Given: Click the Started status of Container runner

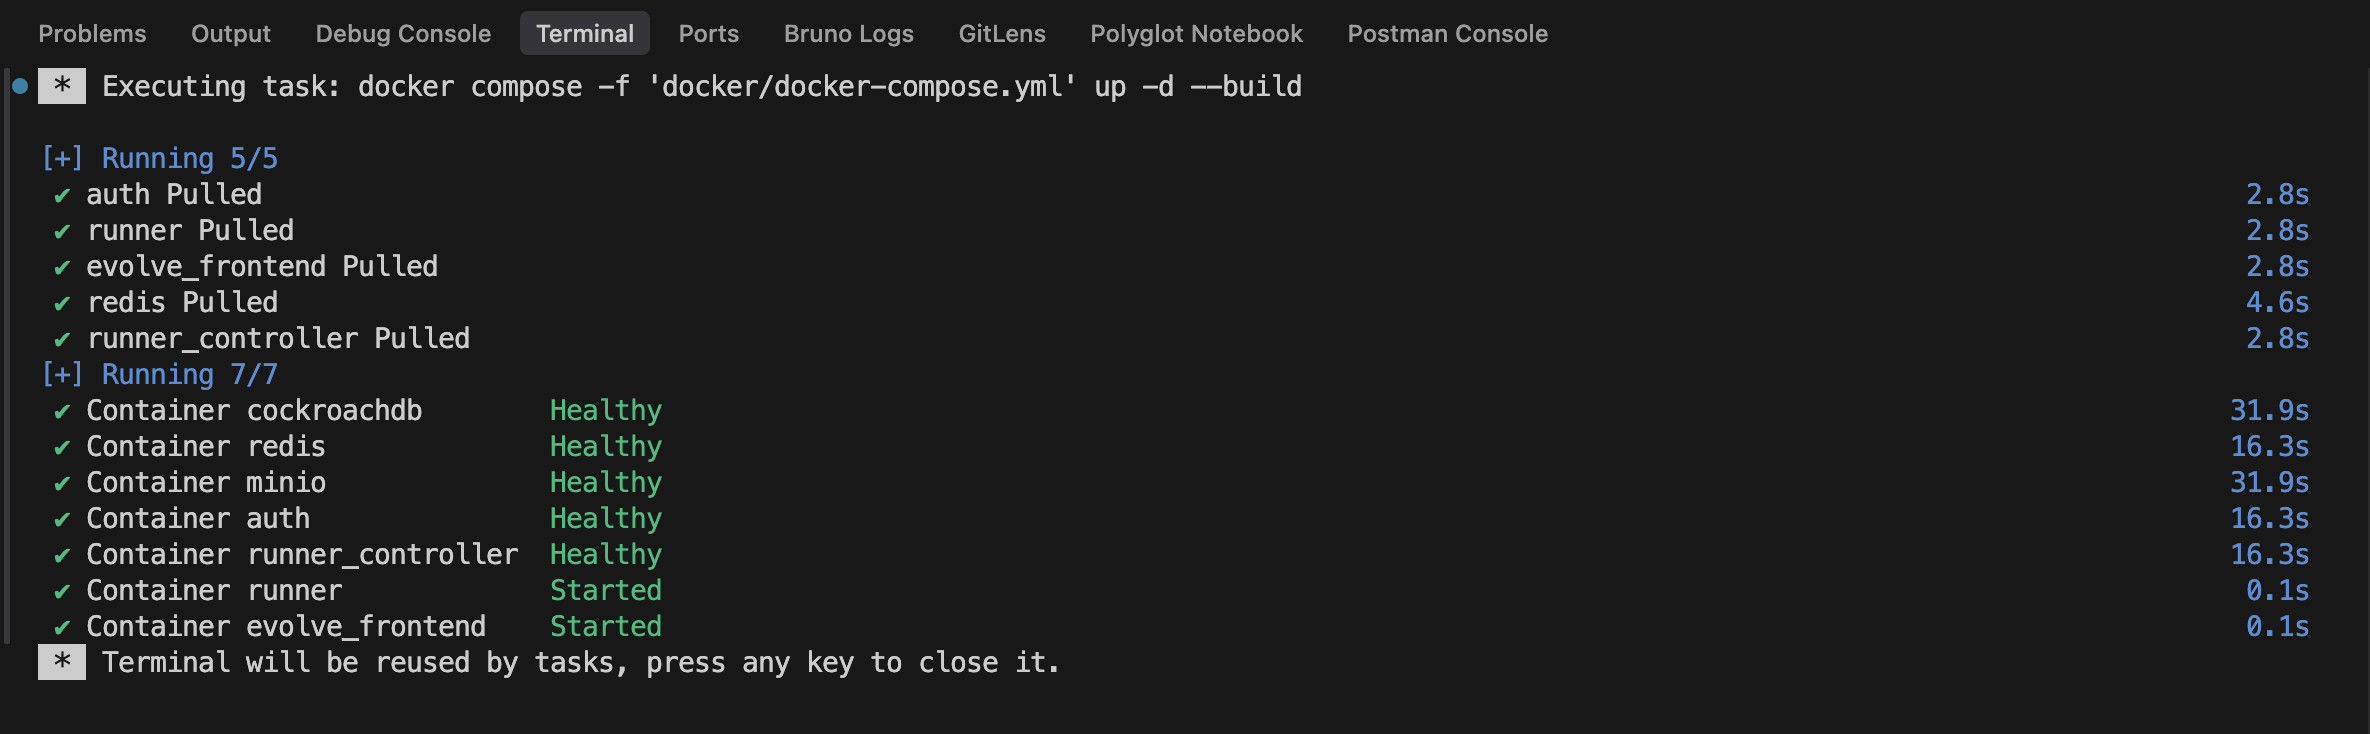Looking at the screenshot, I should click(x=606, y=590).
